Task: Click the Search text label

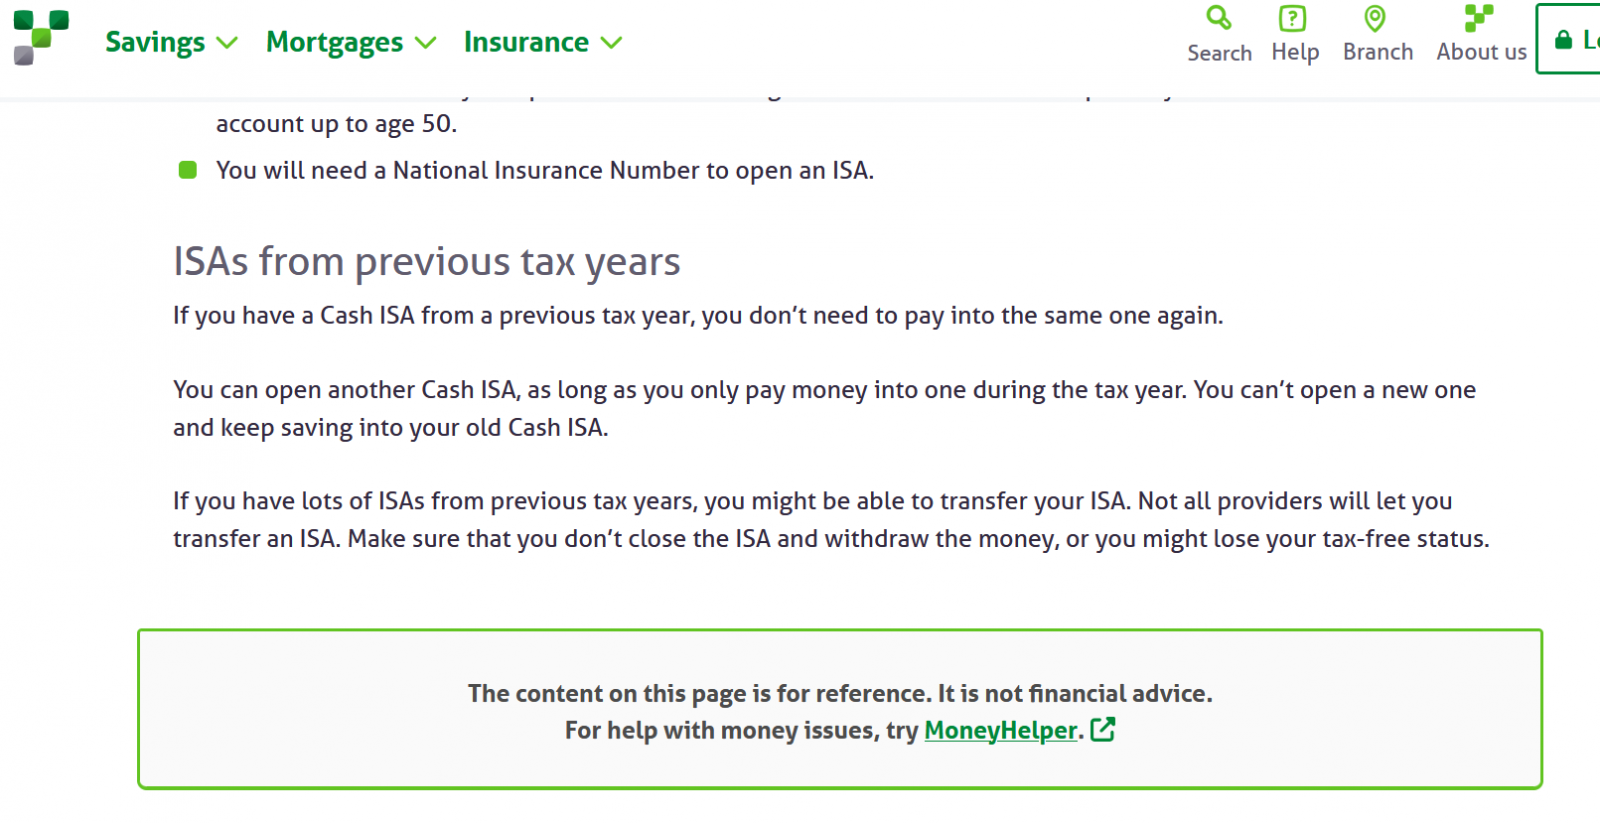Action: click(x=1219, y=53)
